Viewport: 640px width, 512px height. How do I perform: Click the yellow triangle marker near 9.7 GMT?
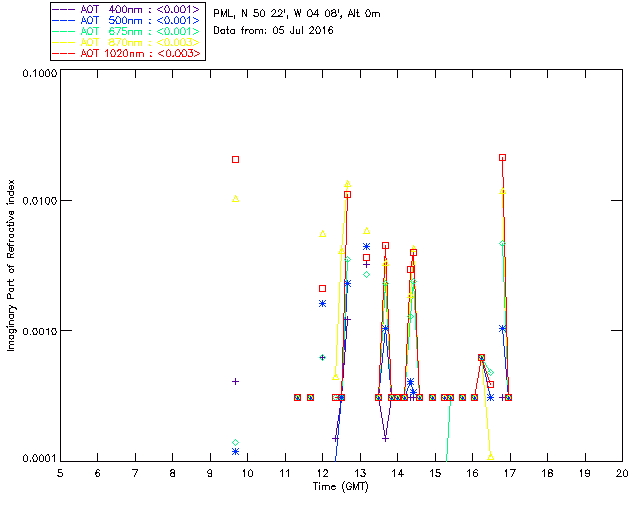(x=236, y=199)
